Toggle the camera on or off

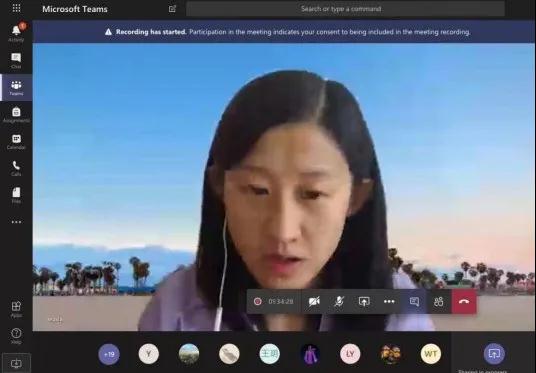pos(314,301)
